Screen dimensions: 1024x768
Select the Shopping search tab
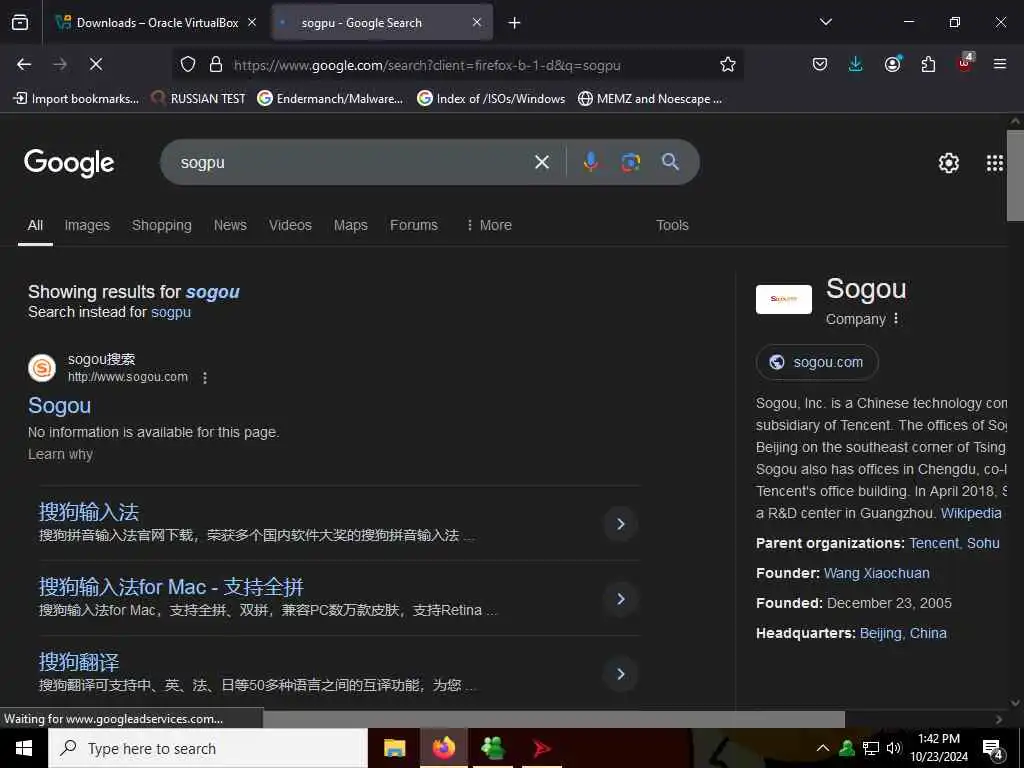pyautogui.click(x=161, y=225)
